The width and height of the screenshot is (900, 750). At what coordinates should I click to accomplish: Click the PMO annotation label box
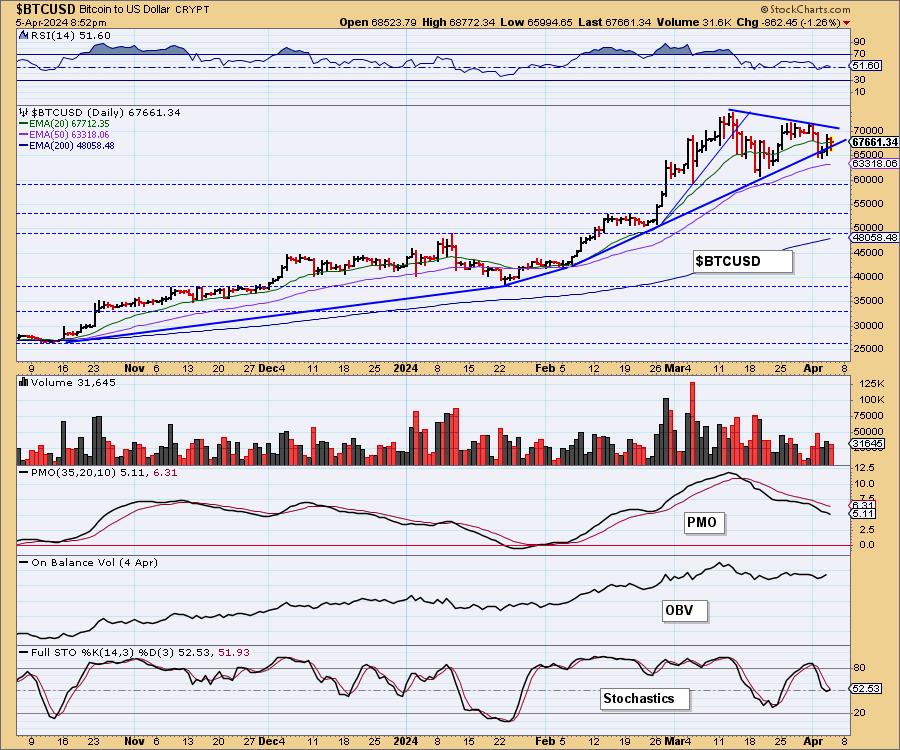(704, 522)
